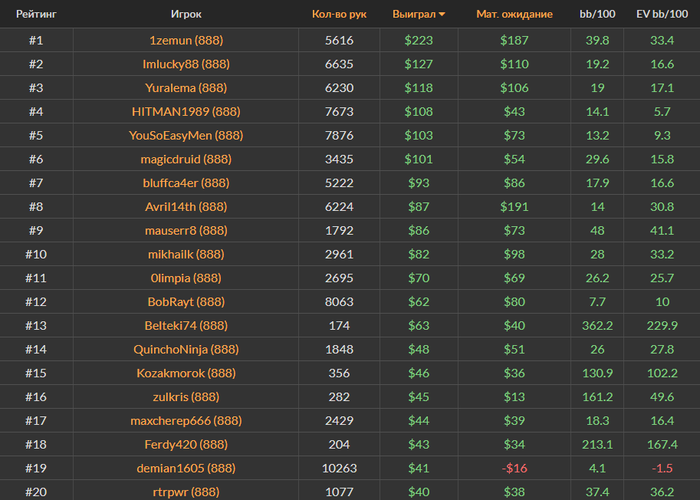Open player Ferdy420 (888) profile

coord(186,444)
